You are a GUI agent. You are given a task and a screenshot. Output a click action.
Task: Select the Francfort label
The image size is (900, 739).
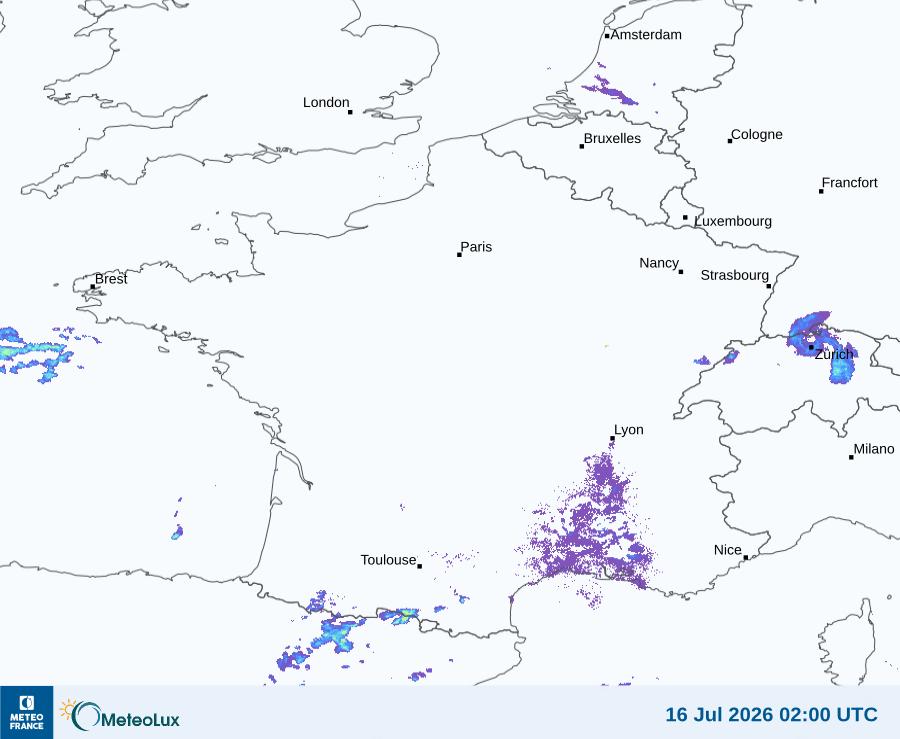849,182
